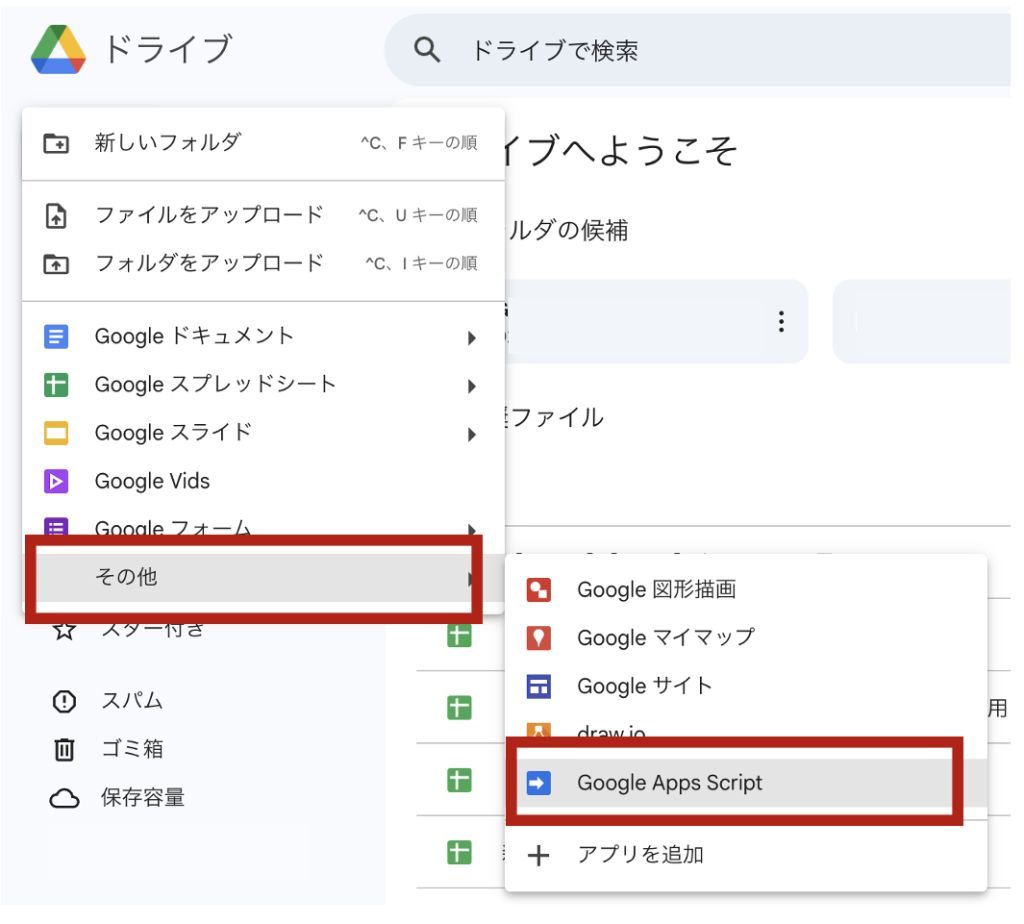Click the Google Vids purple icon
The height and width of the screenshot is (924, 1024).
pos(56,481)
